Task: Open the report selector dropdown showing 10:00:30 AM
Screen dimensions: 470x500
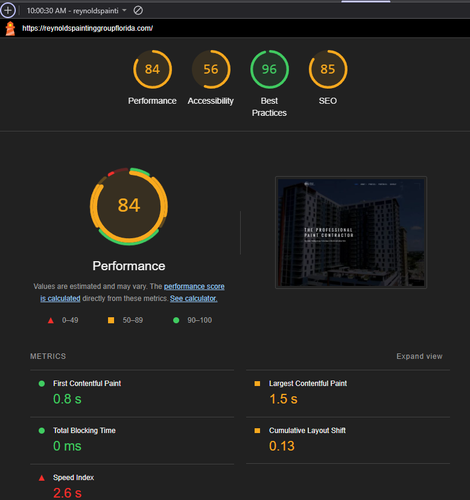Action: click(x=77, y=11)
